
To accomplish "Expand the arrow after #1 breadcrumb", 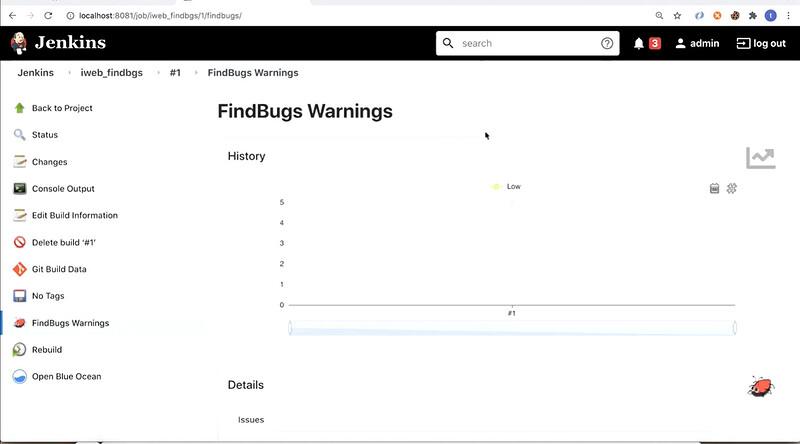I will pos(196,72).
